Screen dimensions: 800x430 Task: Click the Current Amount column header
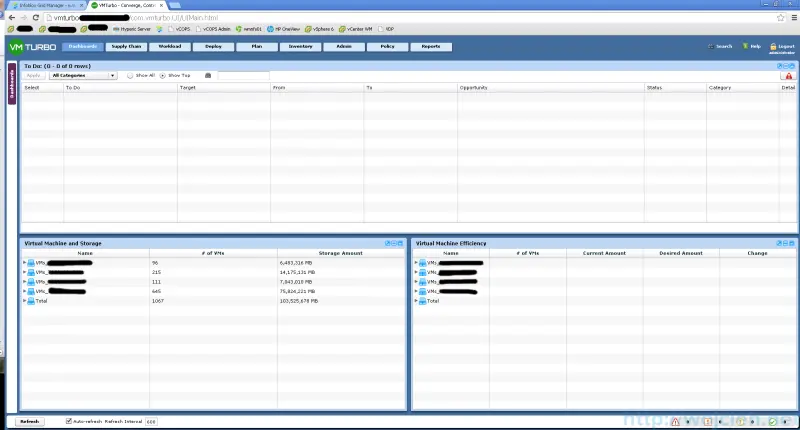click(x=604, y=253)
